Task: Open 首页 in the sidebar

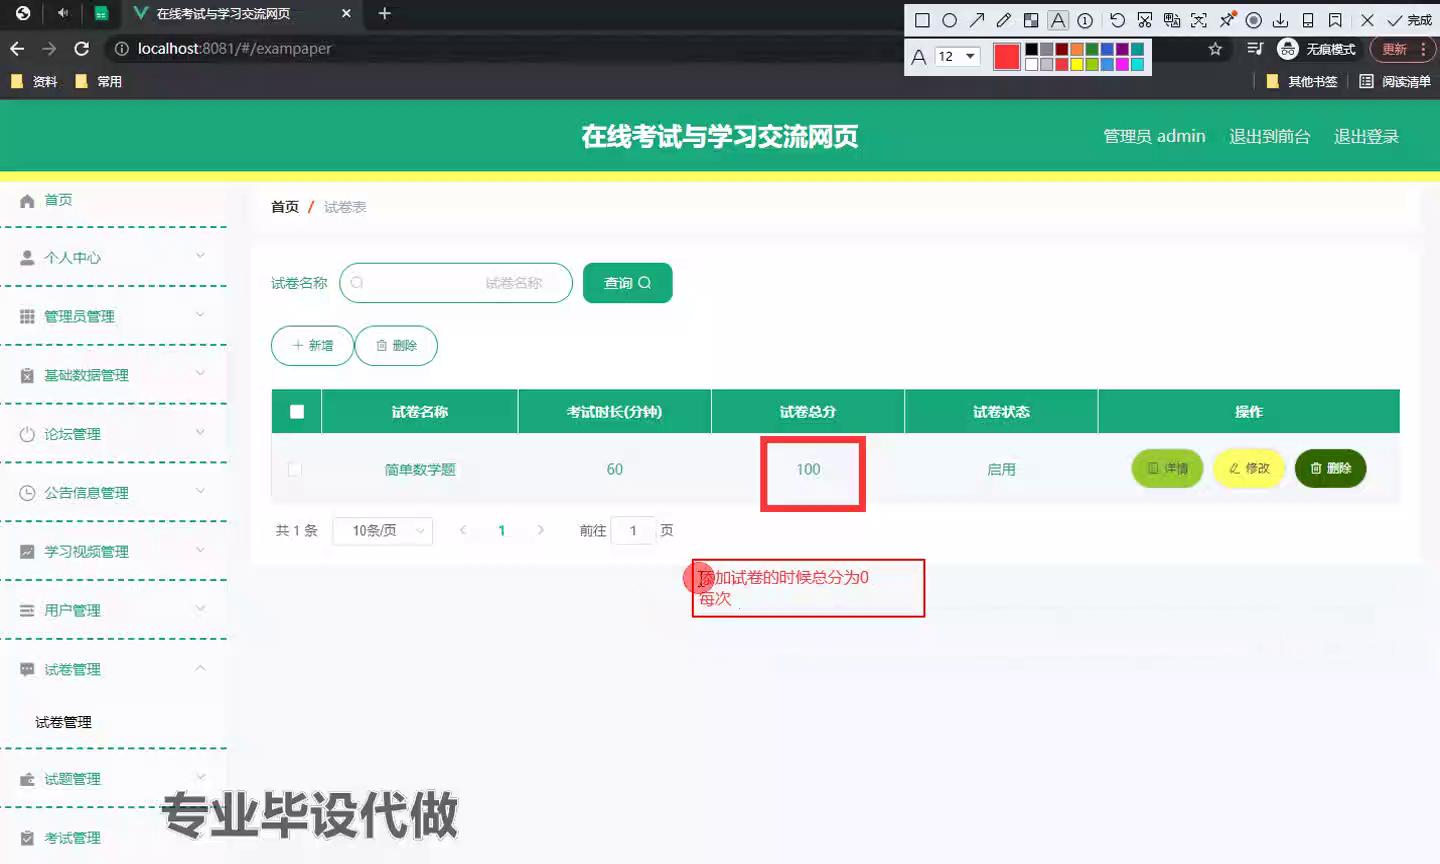Action: pyautogui.click(x=58, y=200)
